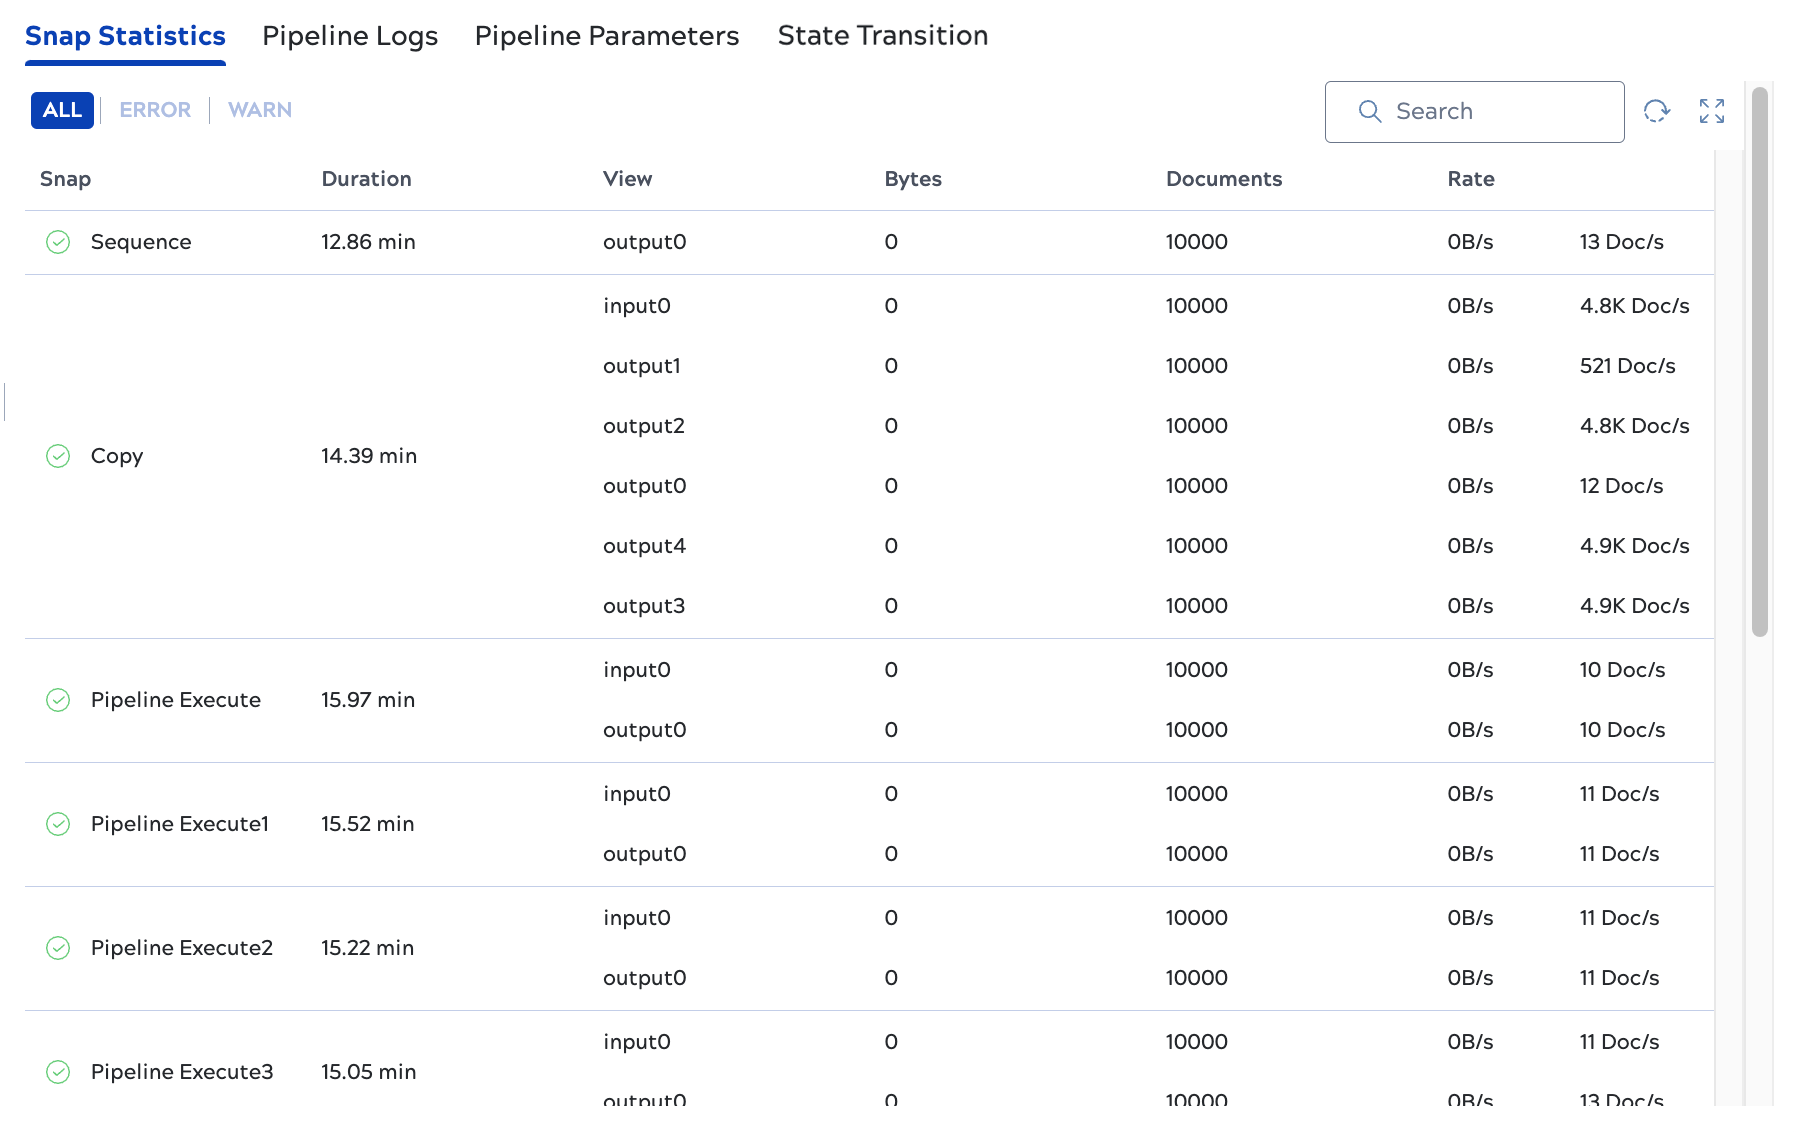The image size is (1796, 1132).
Task: Click the Sequence snap success status icon
Action: pos(58,242)
